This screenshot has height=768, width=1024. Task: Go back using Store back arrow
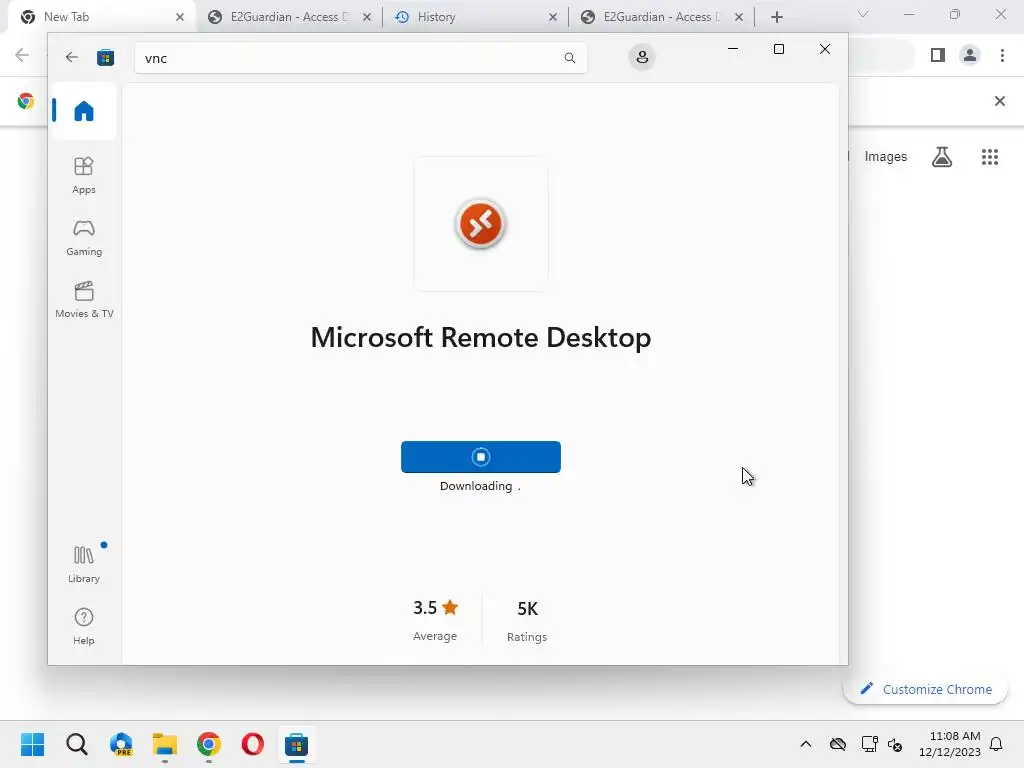click(72, 57)
